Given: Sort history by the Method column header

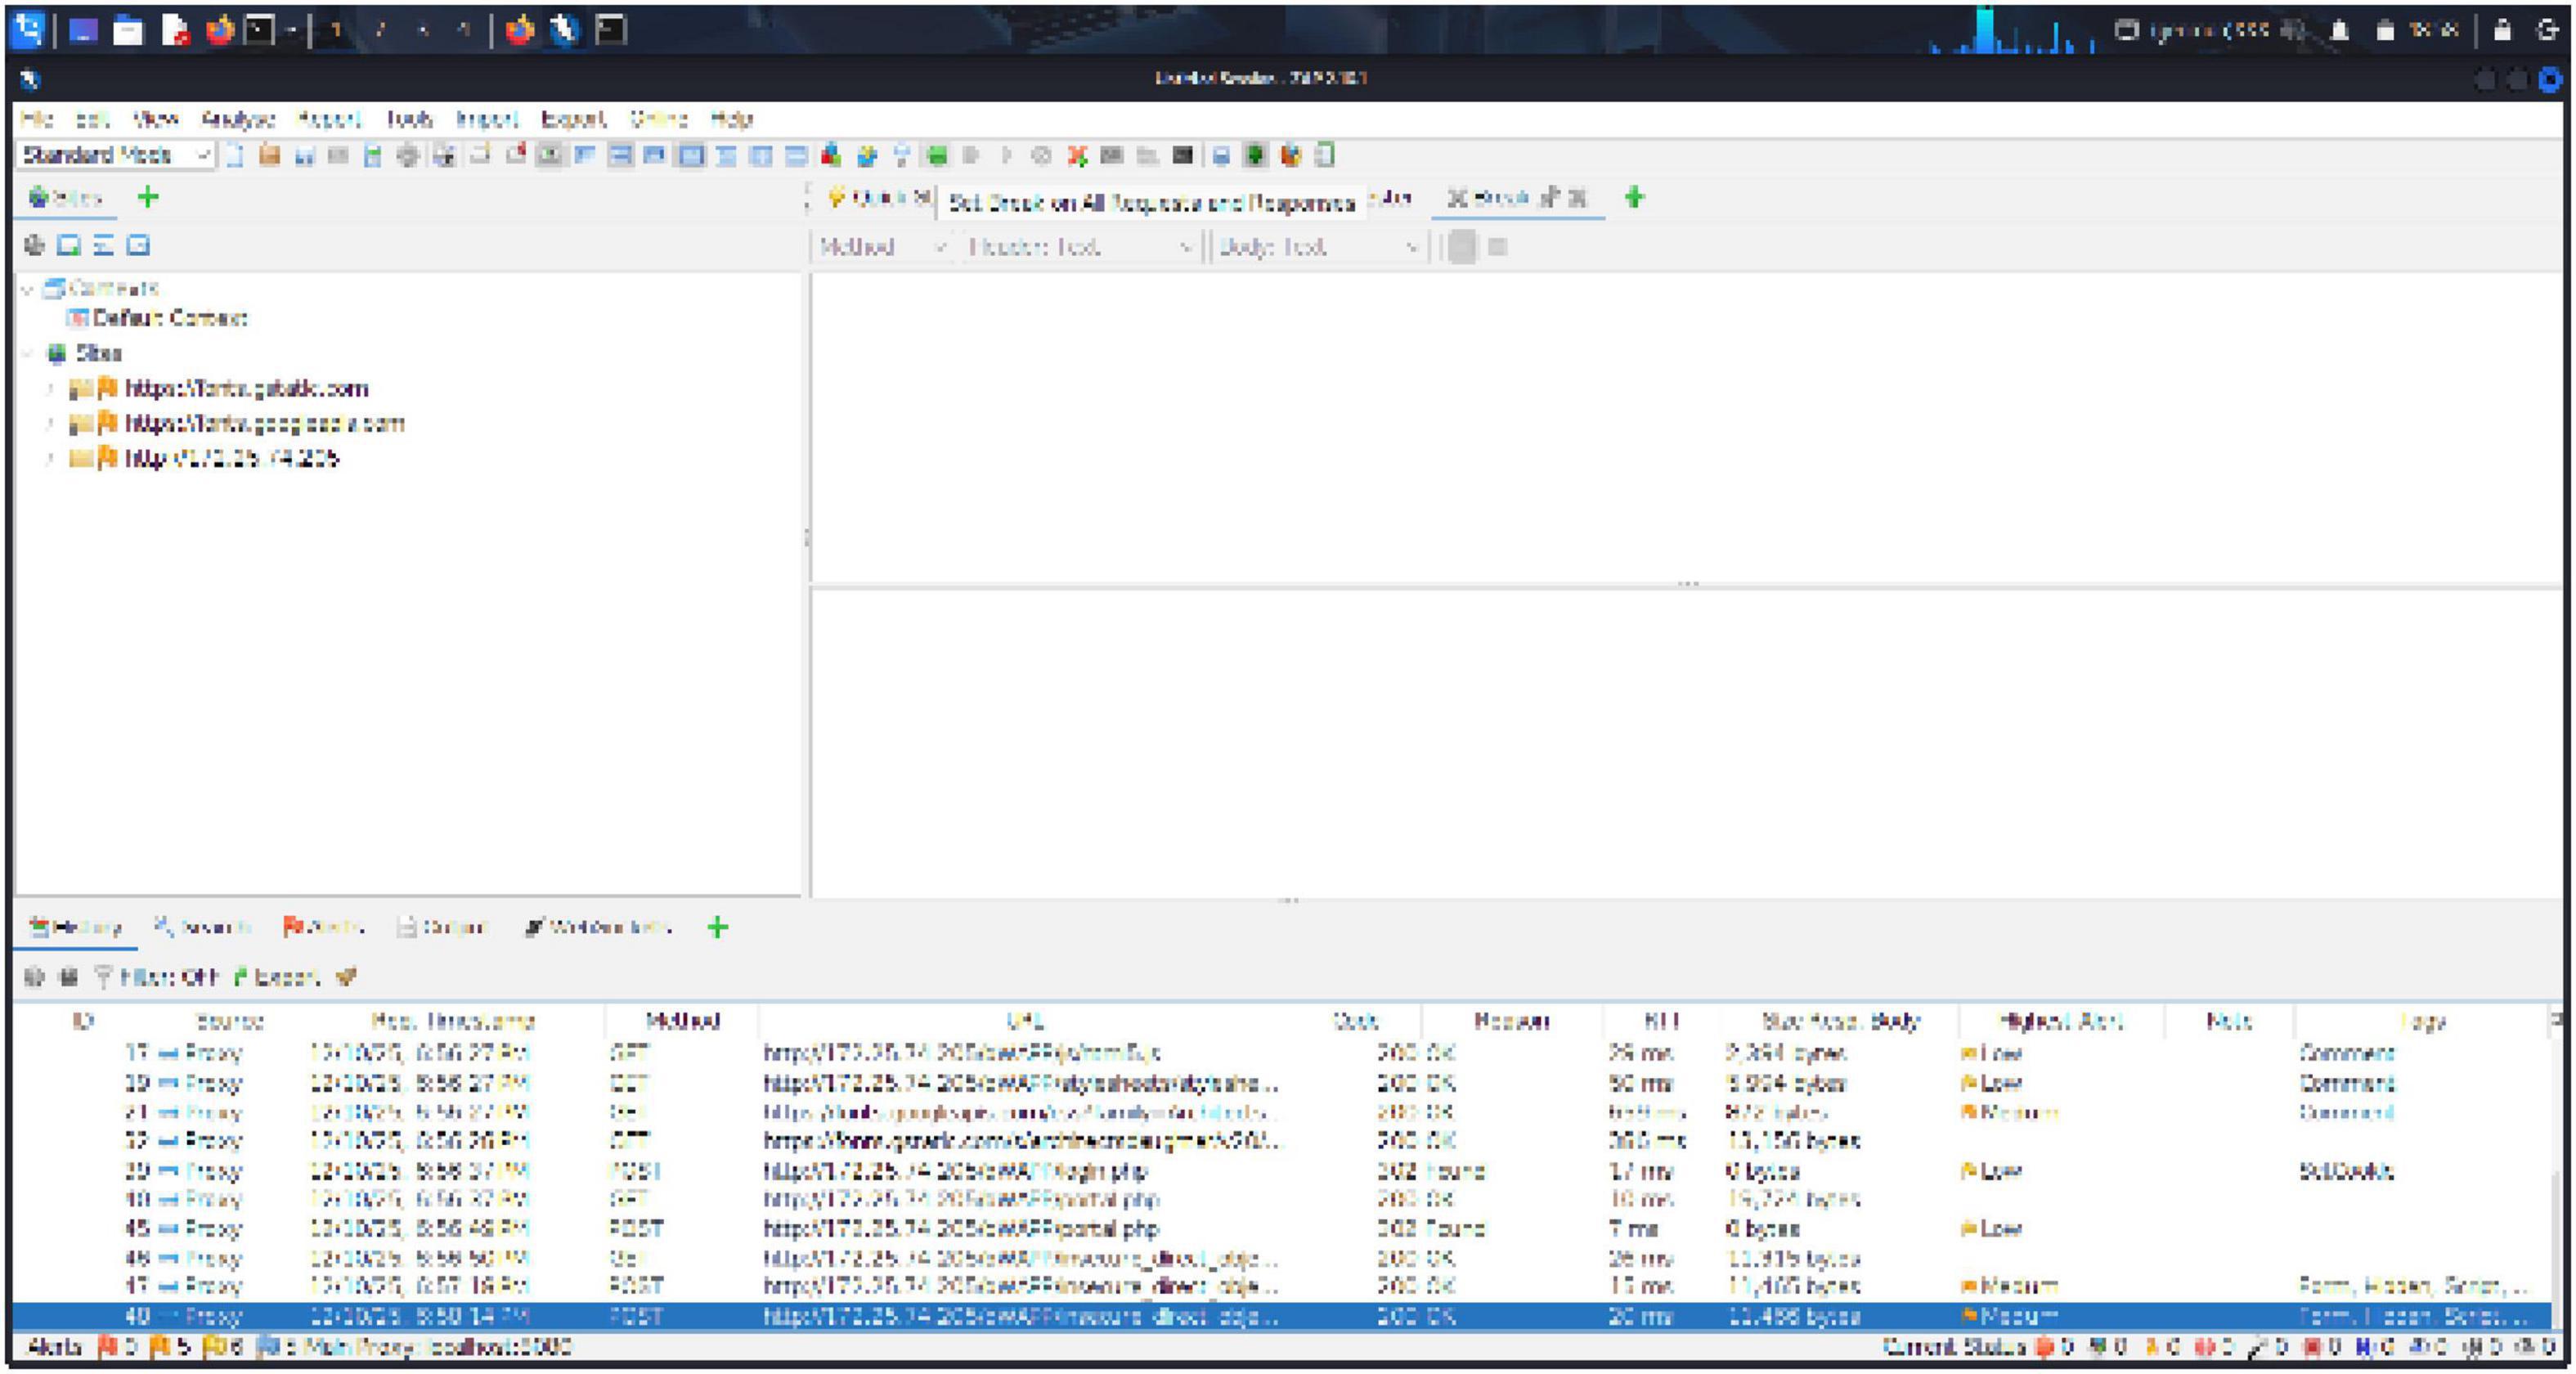Looking at the screenshot, I should 682,1021.
